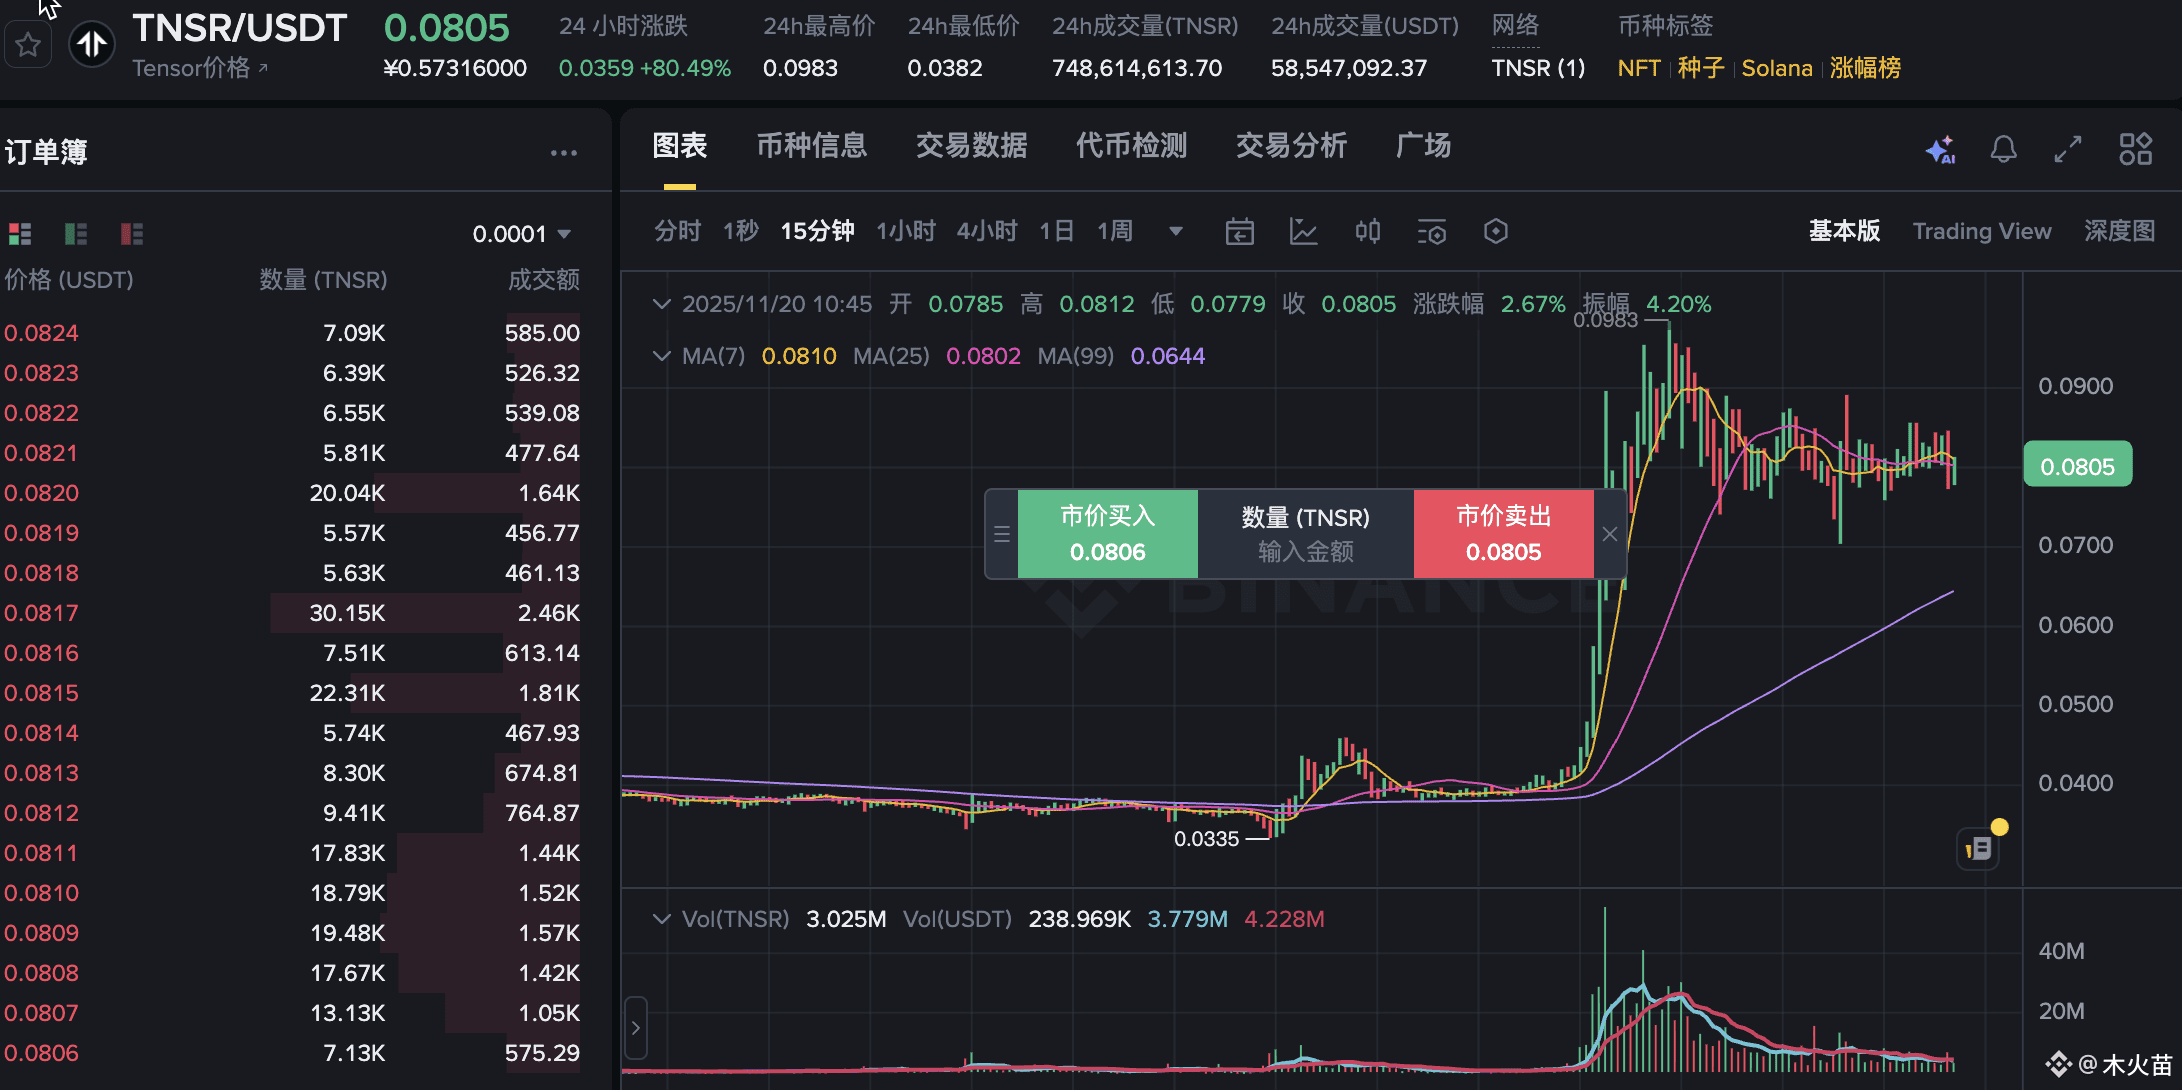Screen dimensions: 2182x1090
Task: Collapse the MA indicator line chevron
Action: 661,356
